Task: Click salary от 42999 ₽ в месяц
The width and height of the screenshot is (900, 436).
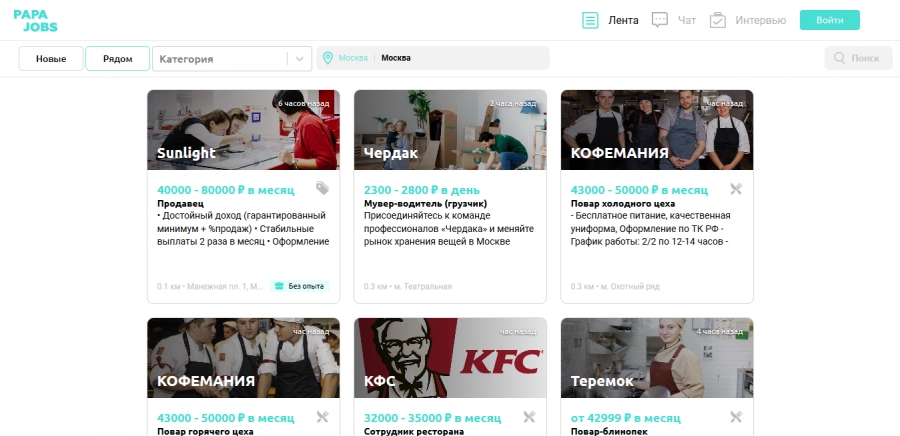Action: coord(626,418)
